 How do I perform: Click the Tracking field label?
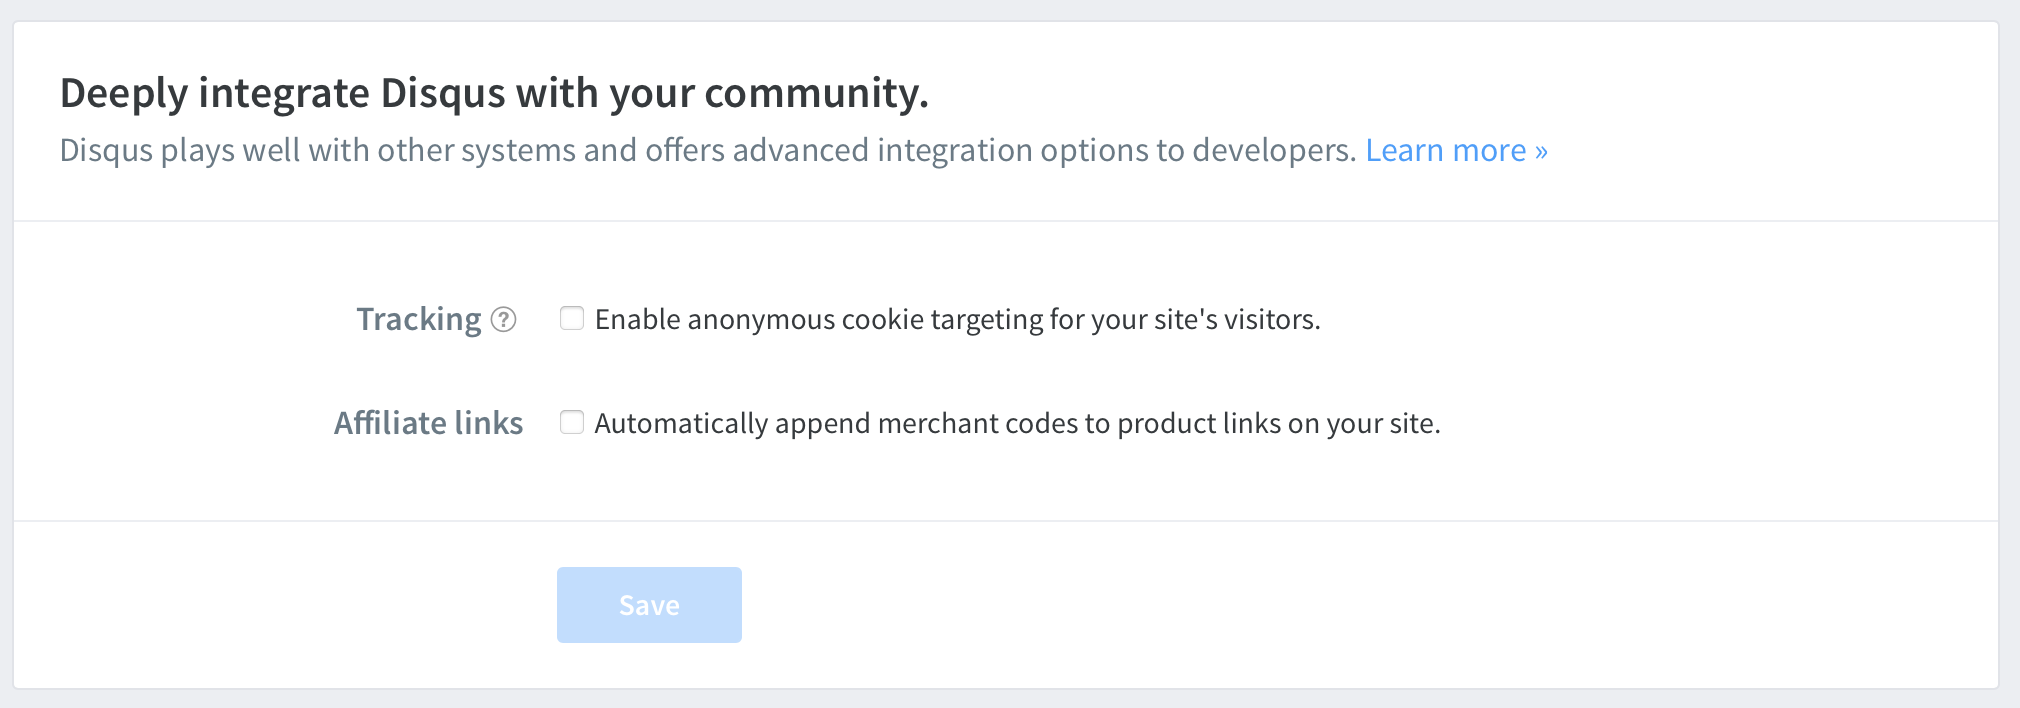click(419, 320)
